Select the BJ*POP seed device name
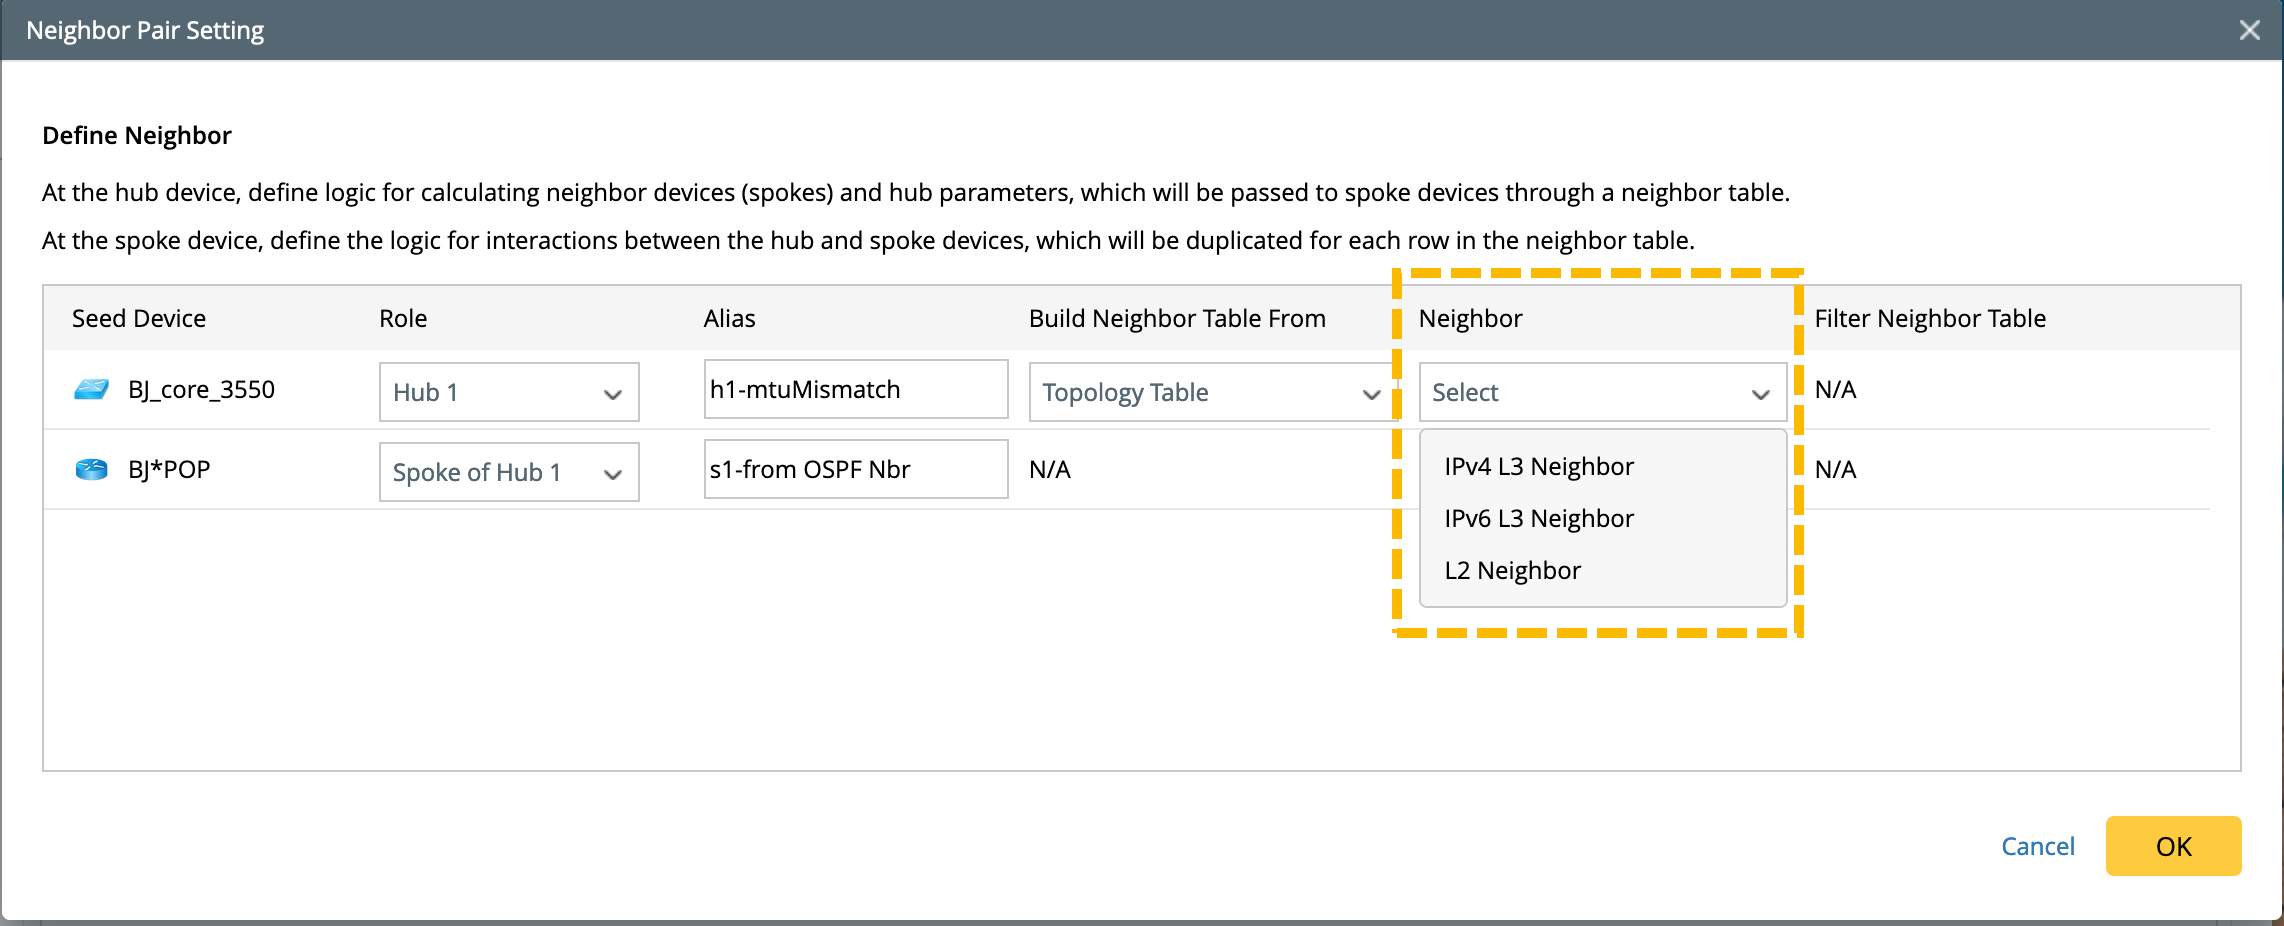 169,470
